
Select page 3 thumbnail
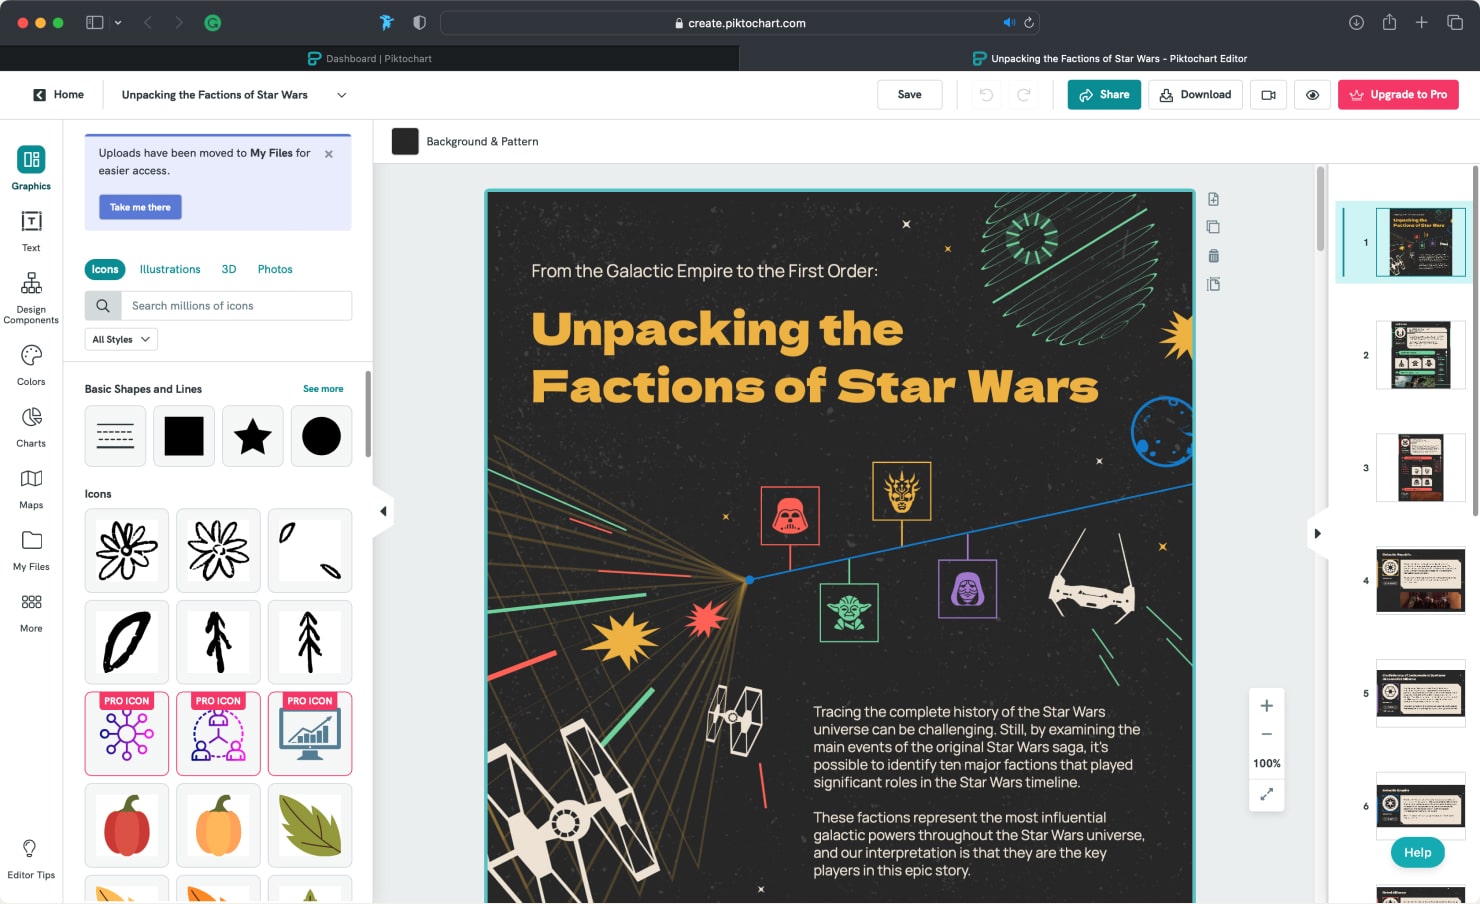pyautogui.click(x=1420, y=467)
